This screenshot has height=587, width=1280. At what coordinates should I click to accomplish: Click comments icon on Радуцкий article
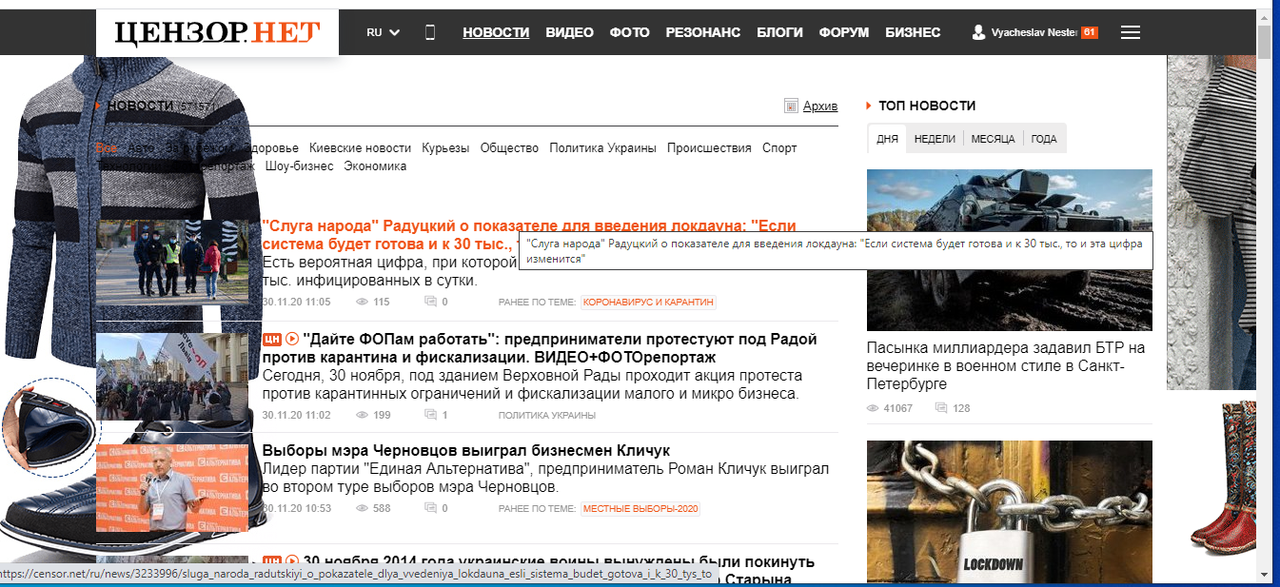pos(431,302)
